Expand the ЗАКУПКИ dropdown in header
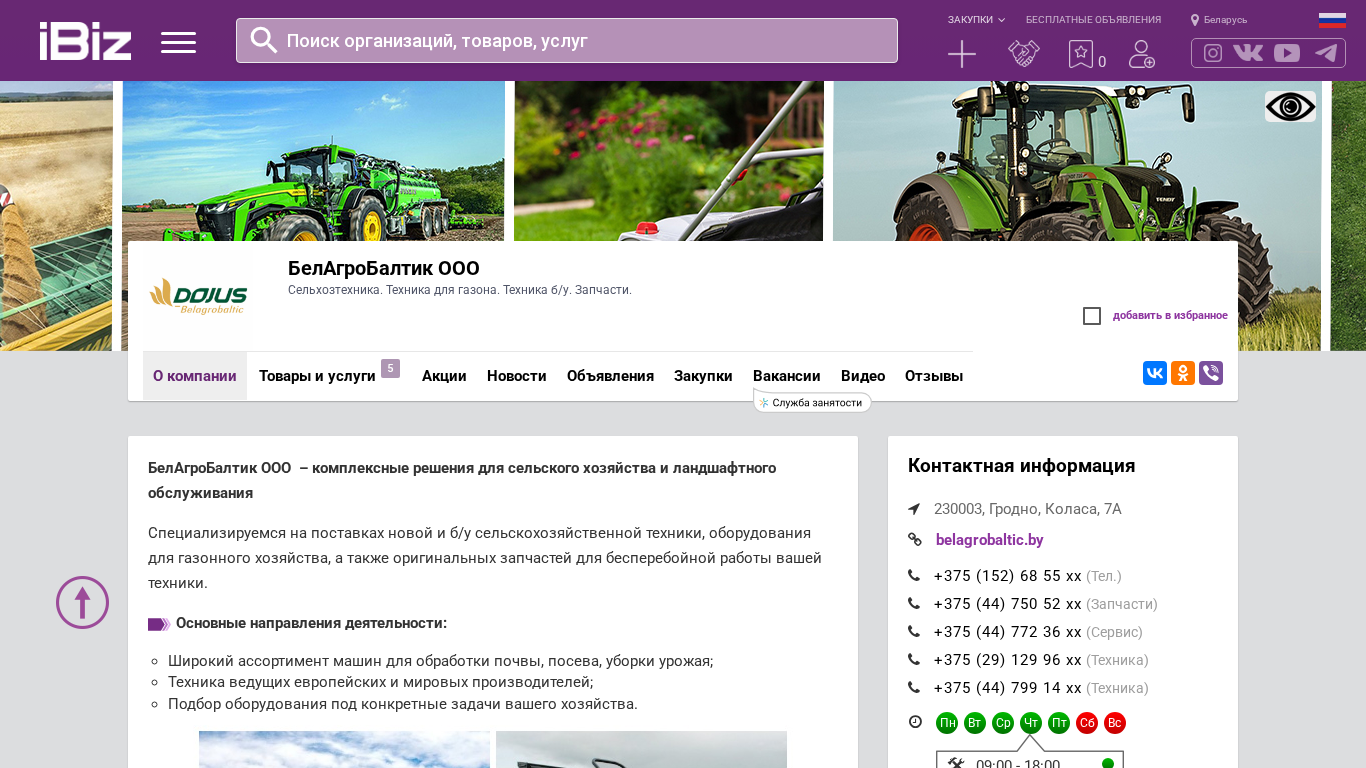Image resolution: width=1366 pixels, height=768 pixels. [x=976, y=20]
